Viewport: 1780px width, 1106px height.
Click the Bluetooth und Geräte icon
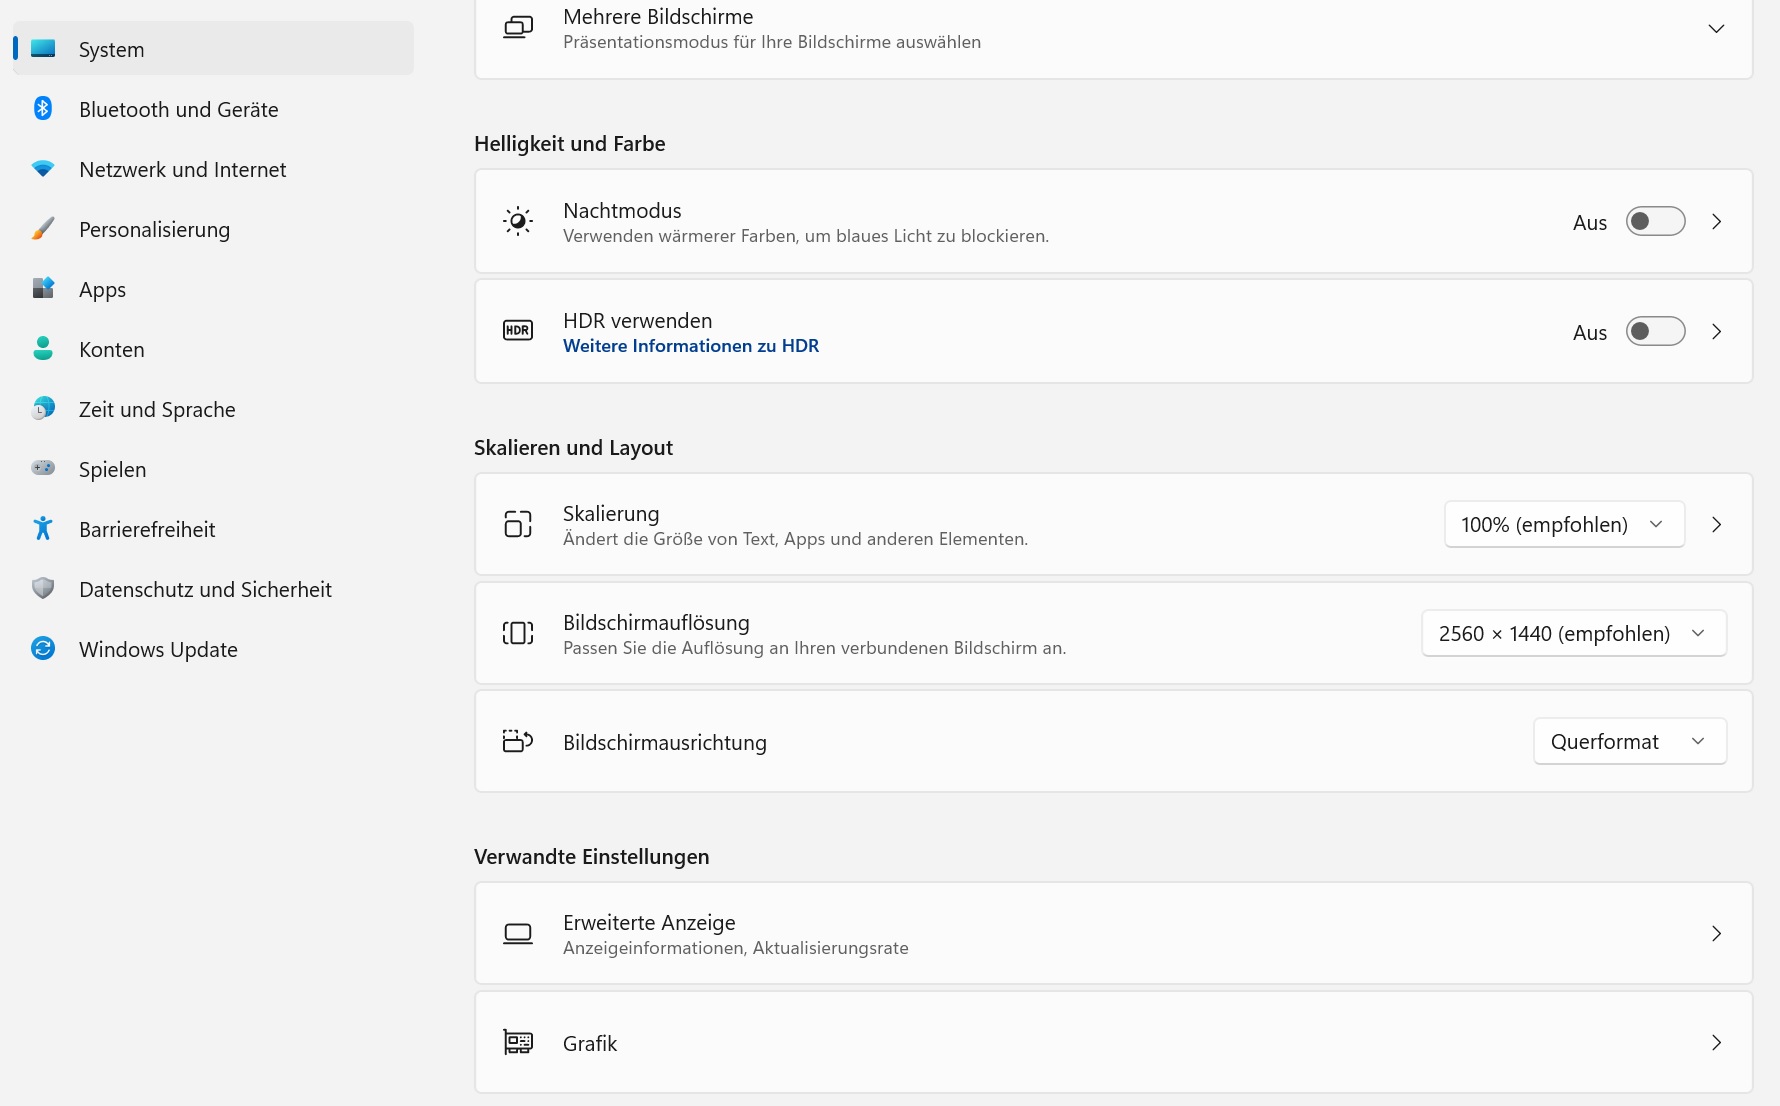[x=43, y=109]
